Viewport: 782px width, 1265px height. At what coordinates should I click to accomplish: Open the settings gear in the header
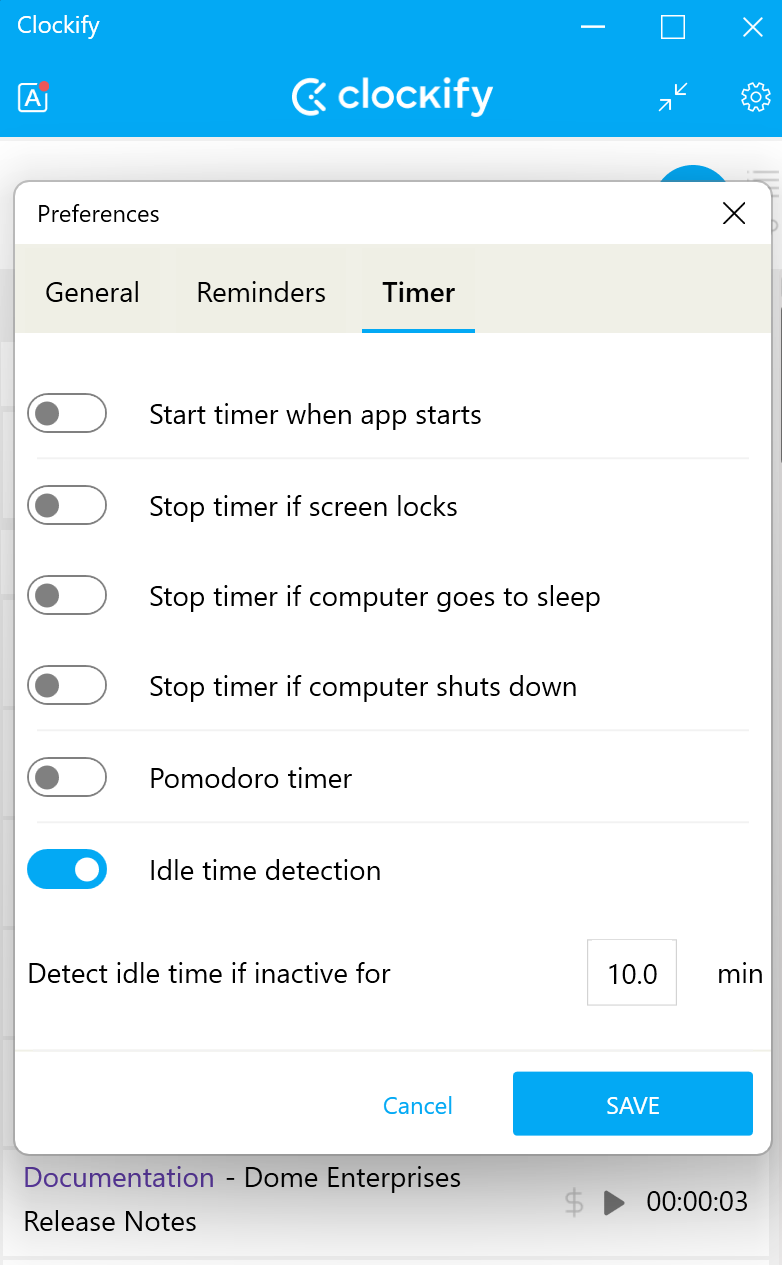755,96
